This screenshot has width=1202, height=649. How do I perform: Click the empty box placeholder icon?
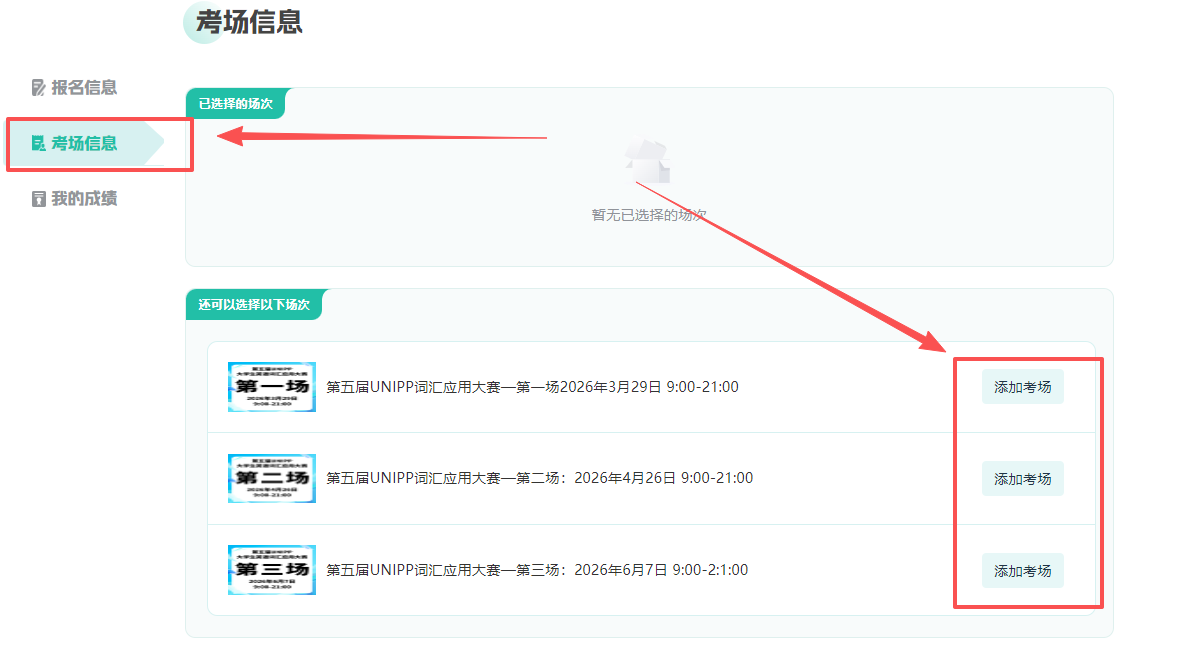point(648,162)
